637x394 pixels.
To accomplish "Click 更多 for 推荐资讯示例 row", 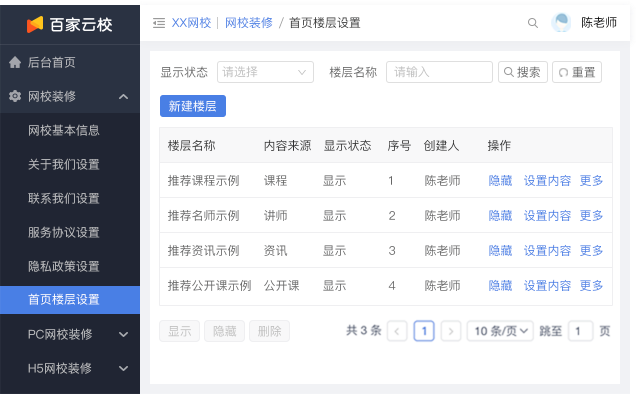I will [x=591, y=251].
